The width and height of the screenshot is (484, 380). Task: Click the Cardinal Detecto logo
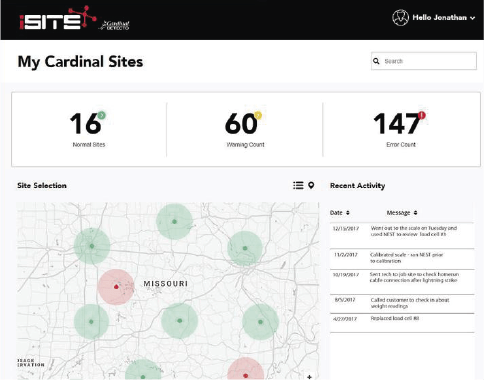(x=115, y=25)
